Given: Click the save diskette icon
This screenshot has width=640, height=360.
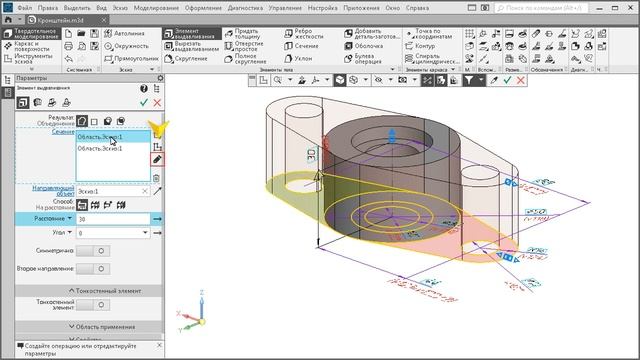Looking at the screenshot, I should pos(94,33).
